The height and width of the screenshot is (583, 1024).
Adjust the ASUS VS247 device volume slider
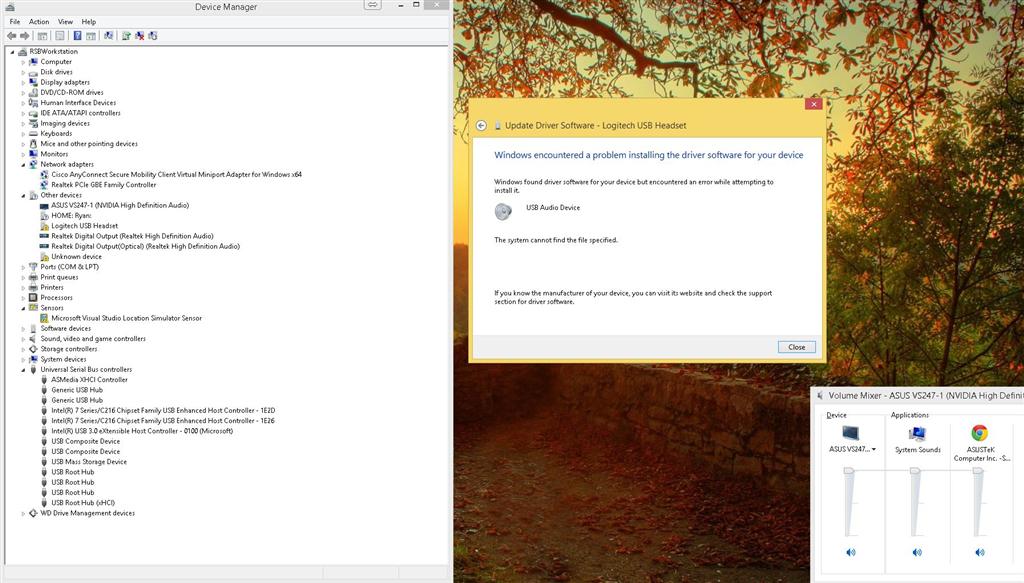849,471
